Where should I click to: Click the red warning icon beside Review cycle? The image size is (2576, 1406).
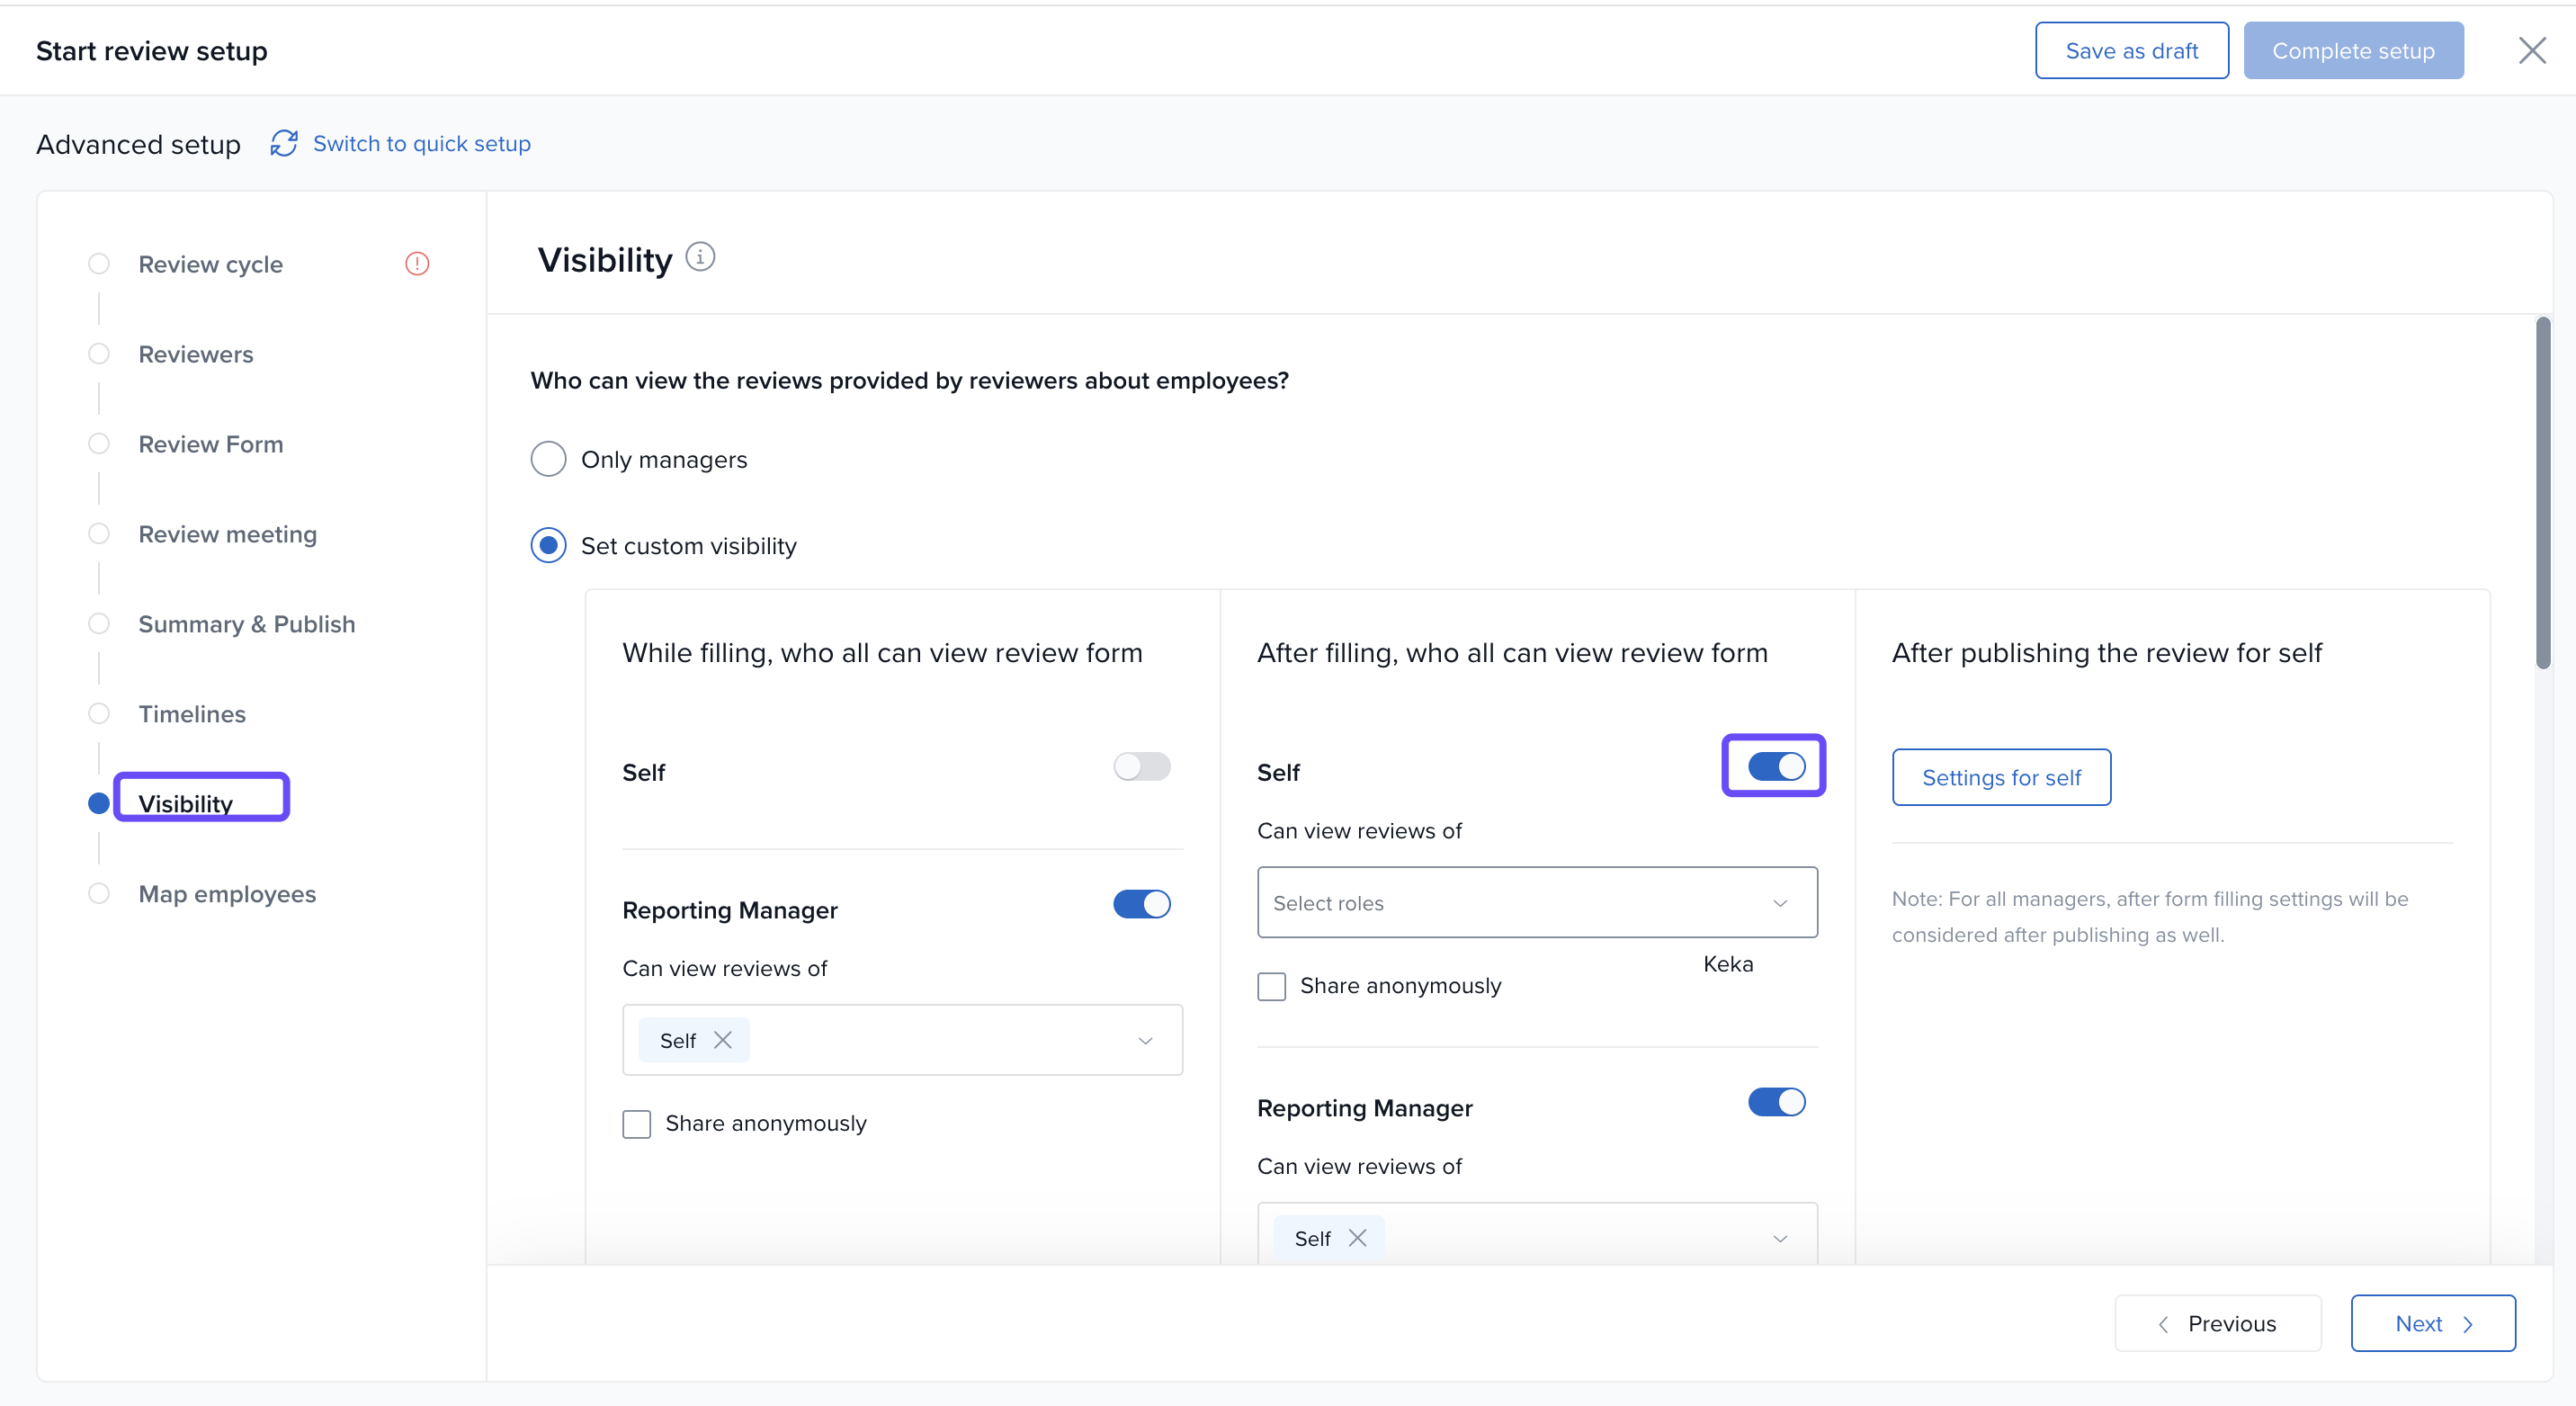(417, 264)
